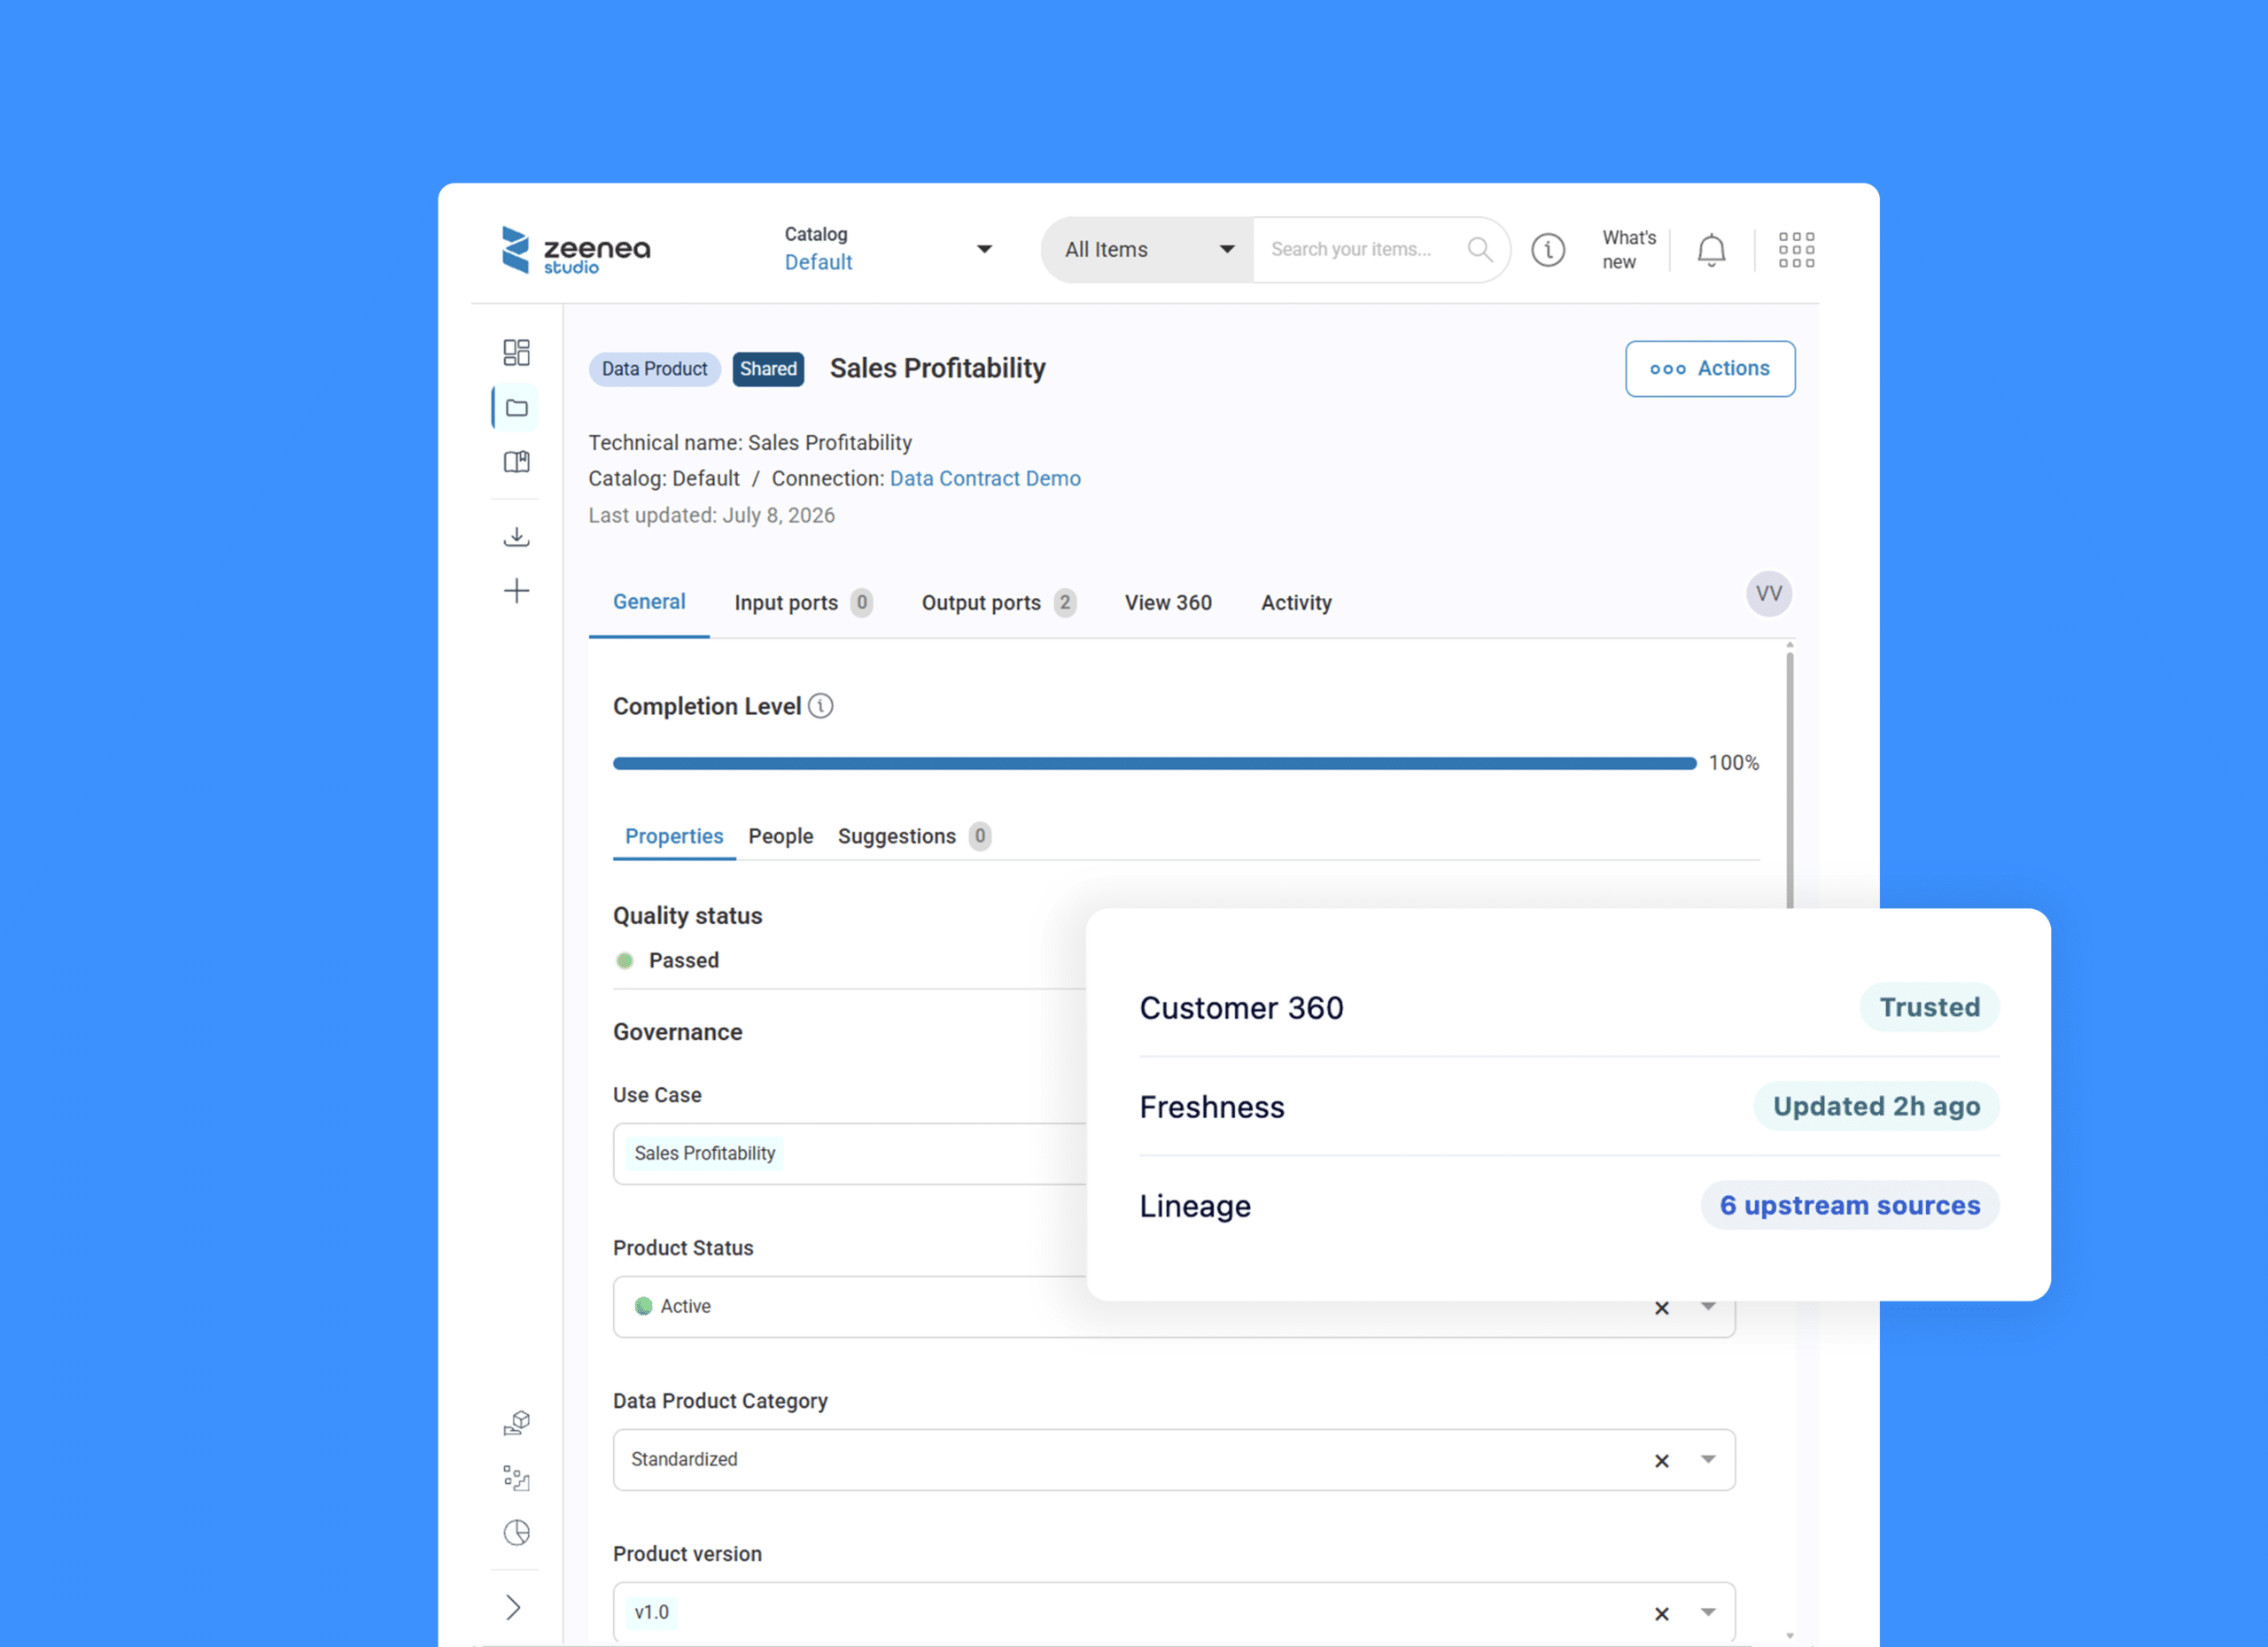
Task: Expand the Data Product Category dropdown arrow
Action: (1708, 1460)
